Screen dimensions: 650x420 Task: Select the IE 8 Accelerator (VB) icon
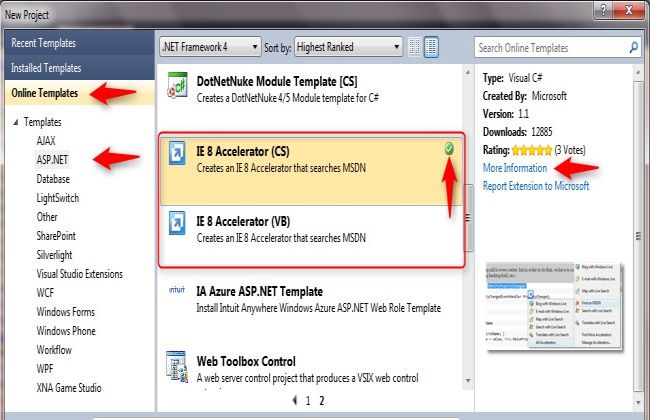coord(177,223)
